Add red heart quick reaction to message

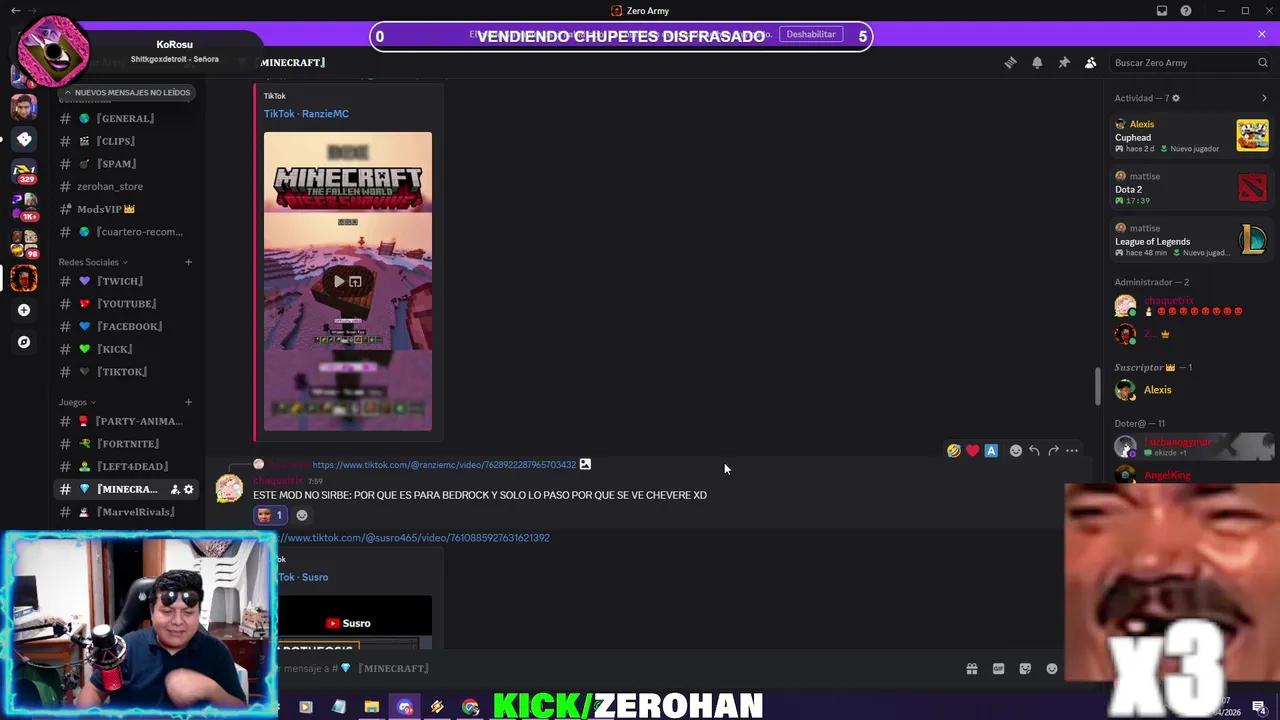point(973,451)
